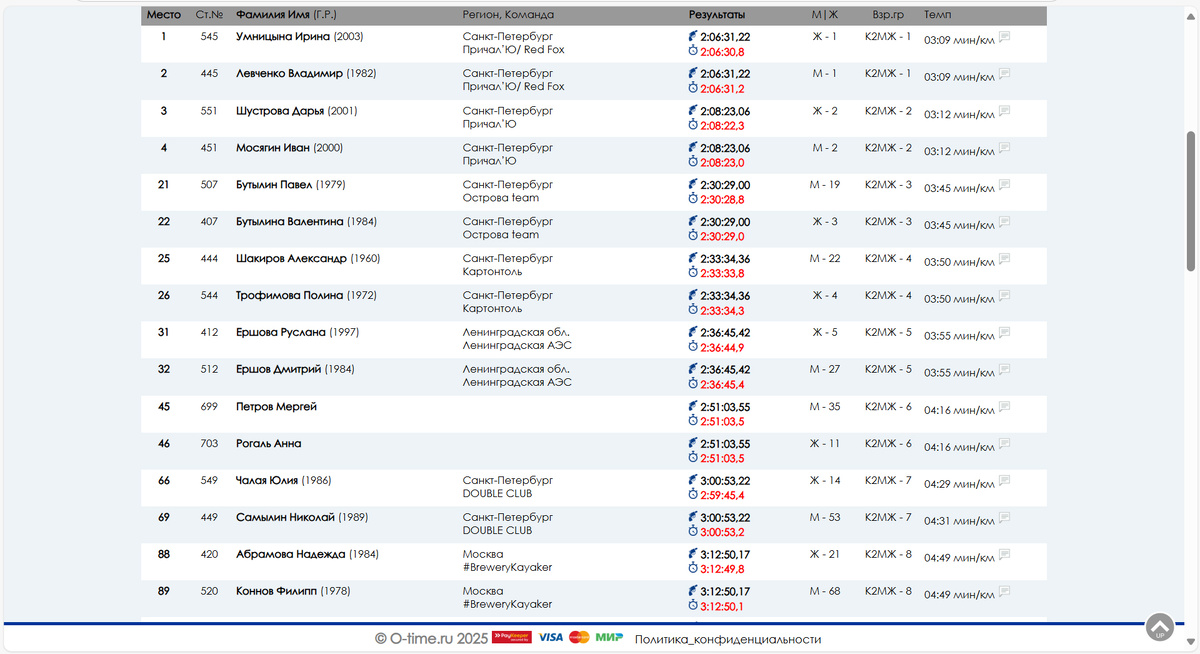Click the name Коннов Филипп
The width and height of the screenshot is (1200, 654).
click(276, 591)
